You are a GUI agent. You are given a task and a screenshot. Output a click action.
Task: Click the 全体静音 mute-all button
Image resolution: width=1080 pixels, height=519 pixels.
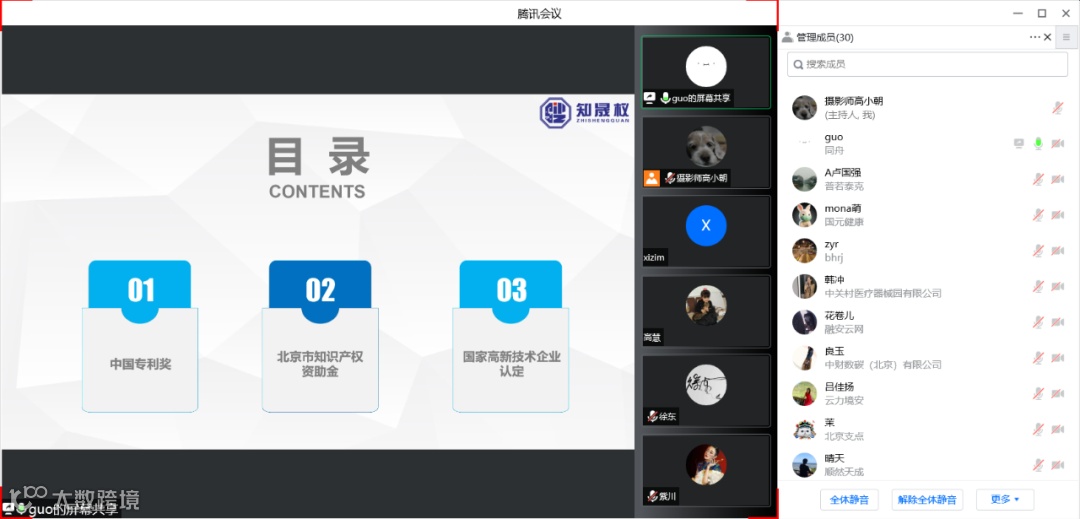(849, 500)
